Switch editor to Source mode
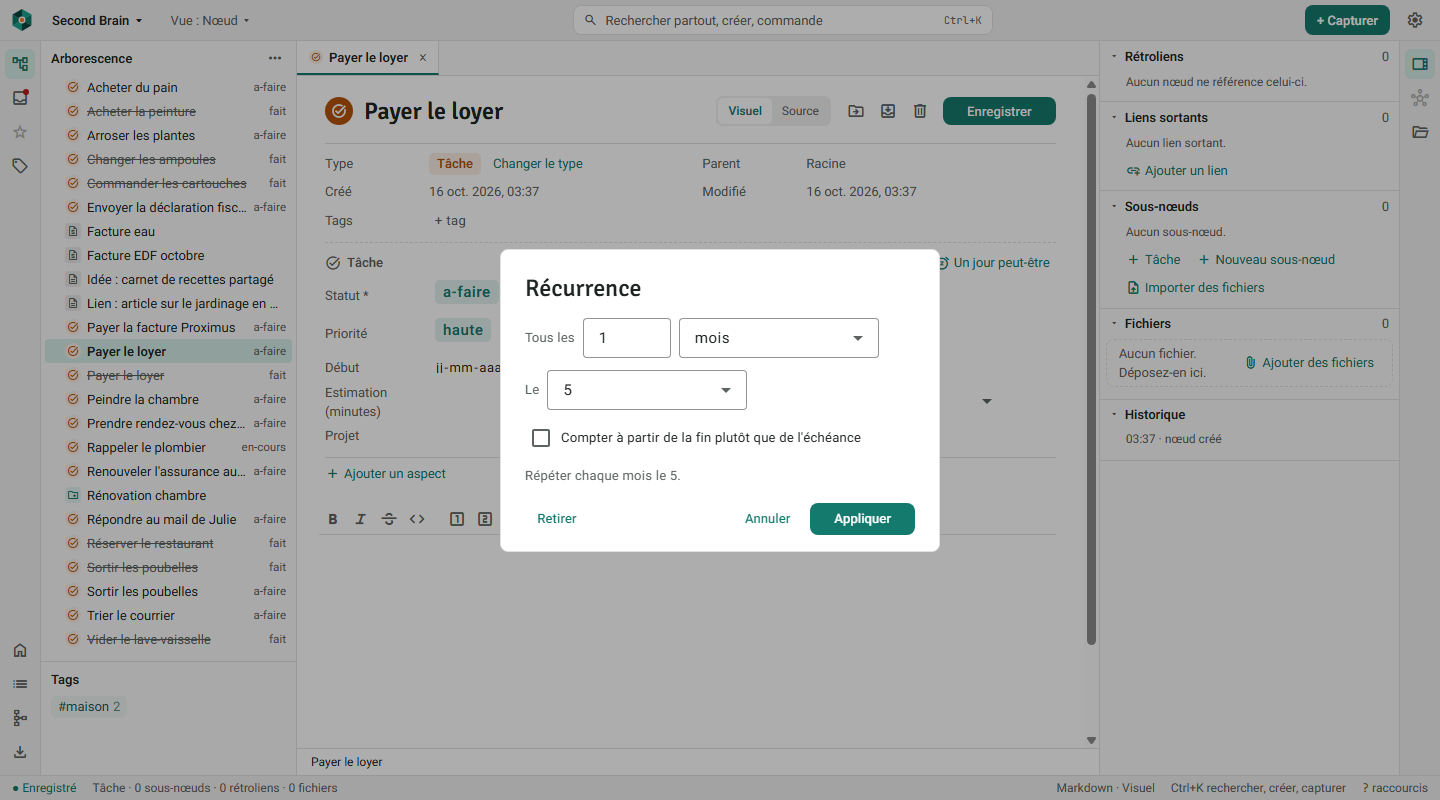The width and height of the screenshot is (1440, 800). (800, 111)
